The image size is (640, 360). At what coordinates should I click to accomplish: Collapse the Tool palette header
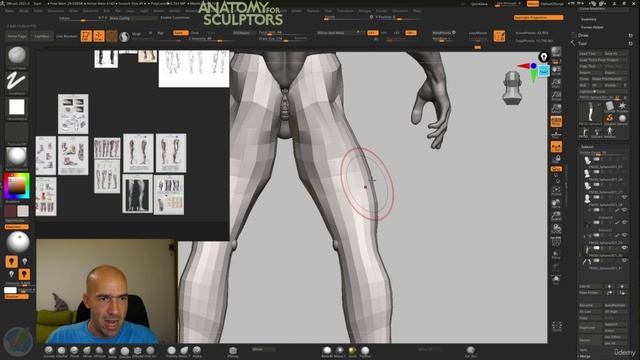point(582,43)
